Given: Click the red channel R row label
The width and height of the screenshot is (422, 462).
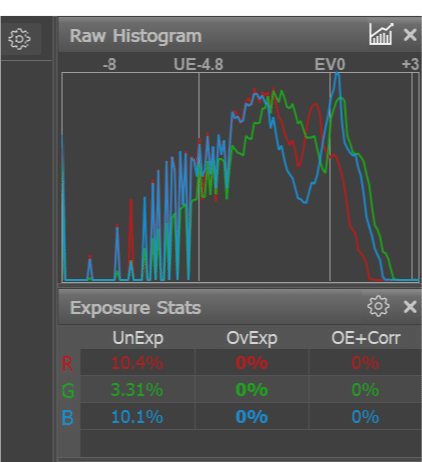Looking at the screenshot, I should click(x=67, y=364).
